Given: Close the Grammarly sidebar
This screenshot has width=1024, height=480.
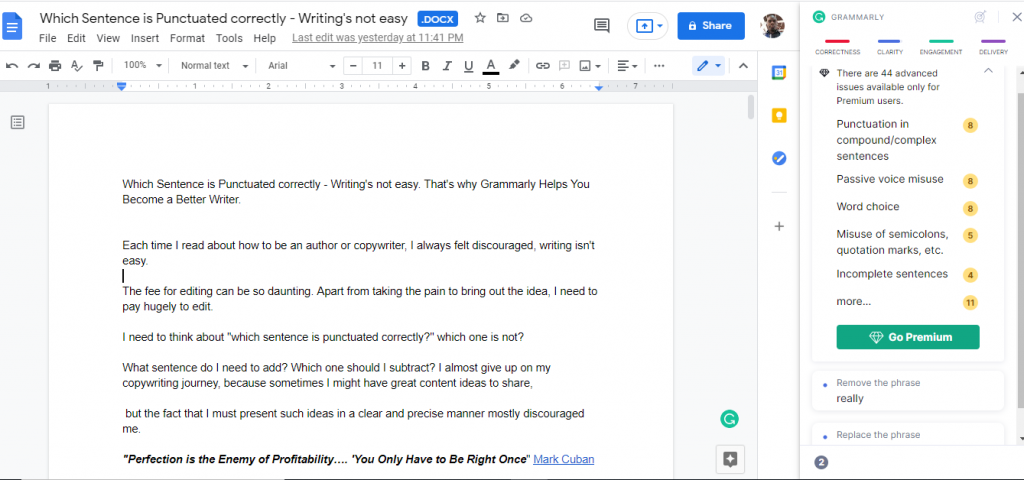Looking at the screenshot, I should [x=1016, y=17].
